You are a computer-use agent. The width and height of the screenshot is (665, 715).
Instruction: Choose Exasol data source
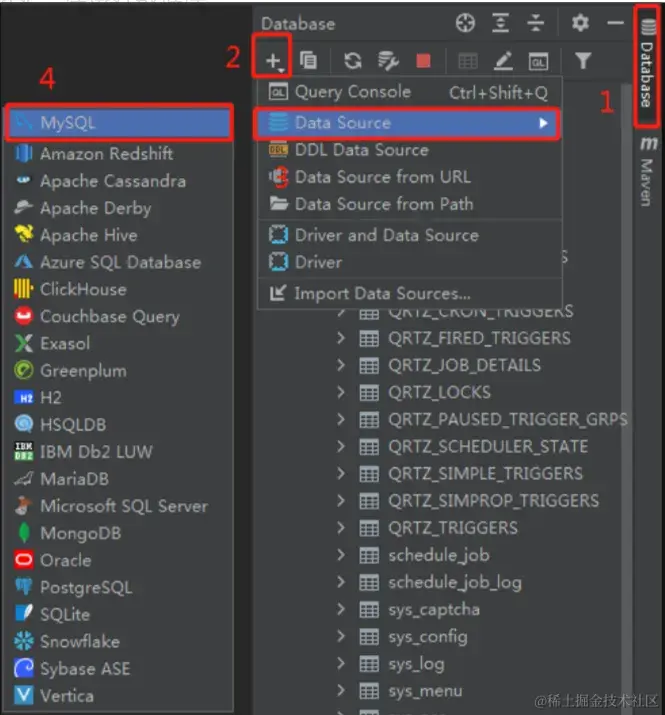click(119, 343)
